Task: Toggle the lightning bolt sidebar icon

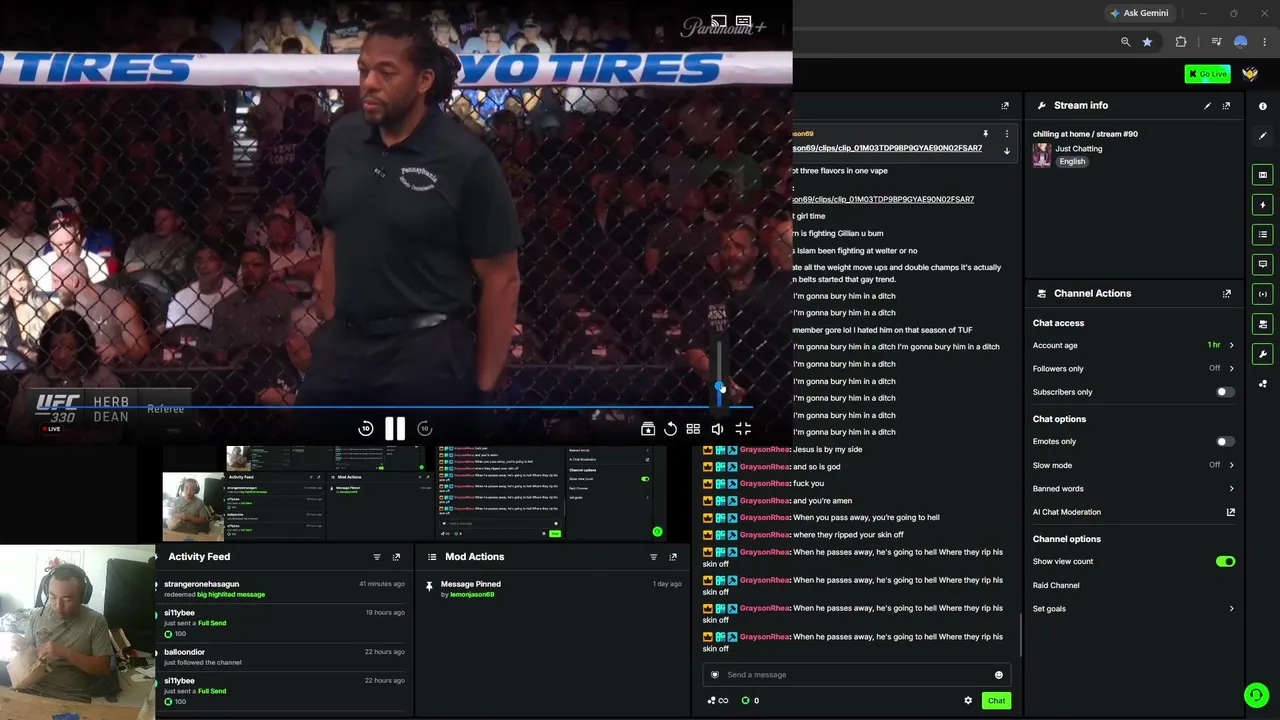Action: pos(1263,205)
